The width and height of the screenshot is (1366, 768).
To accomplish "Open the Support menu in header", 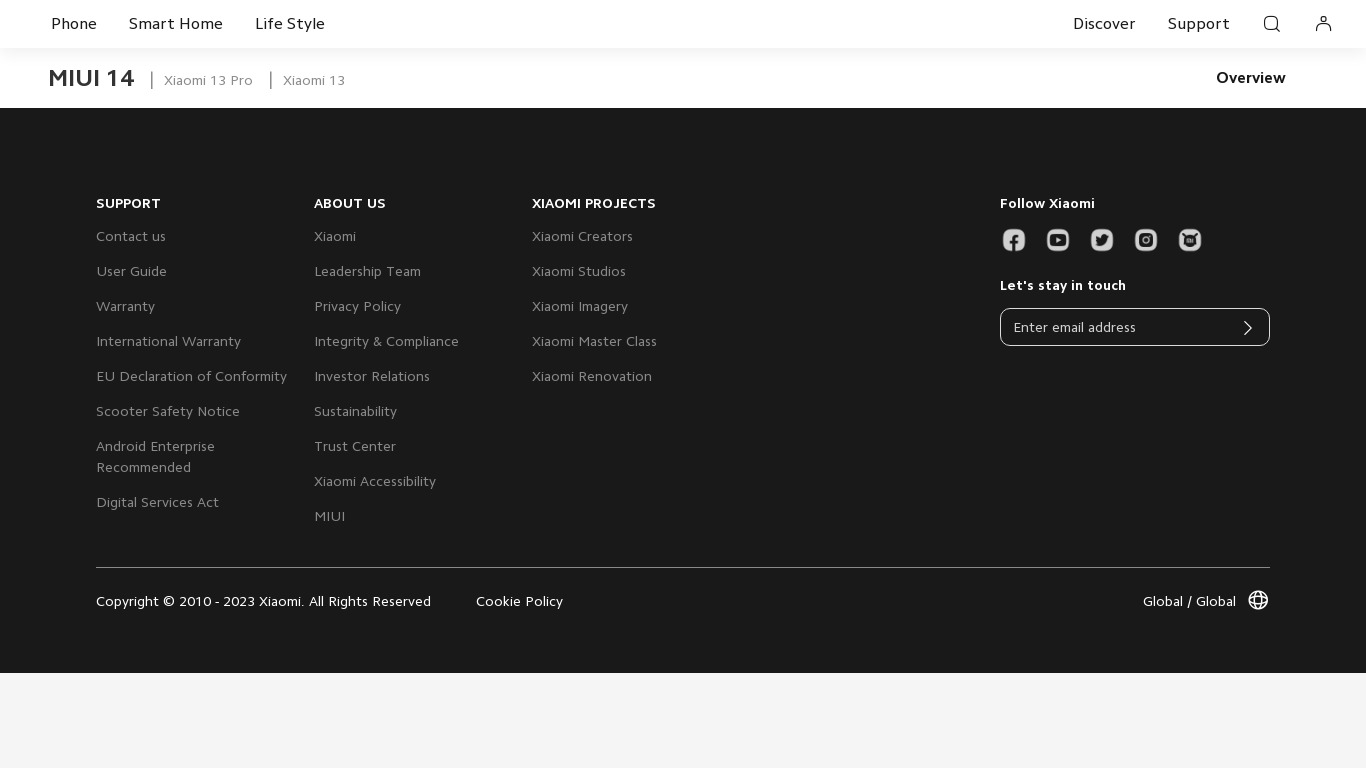I will pyautogui.click(x=1198, y=24).
